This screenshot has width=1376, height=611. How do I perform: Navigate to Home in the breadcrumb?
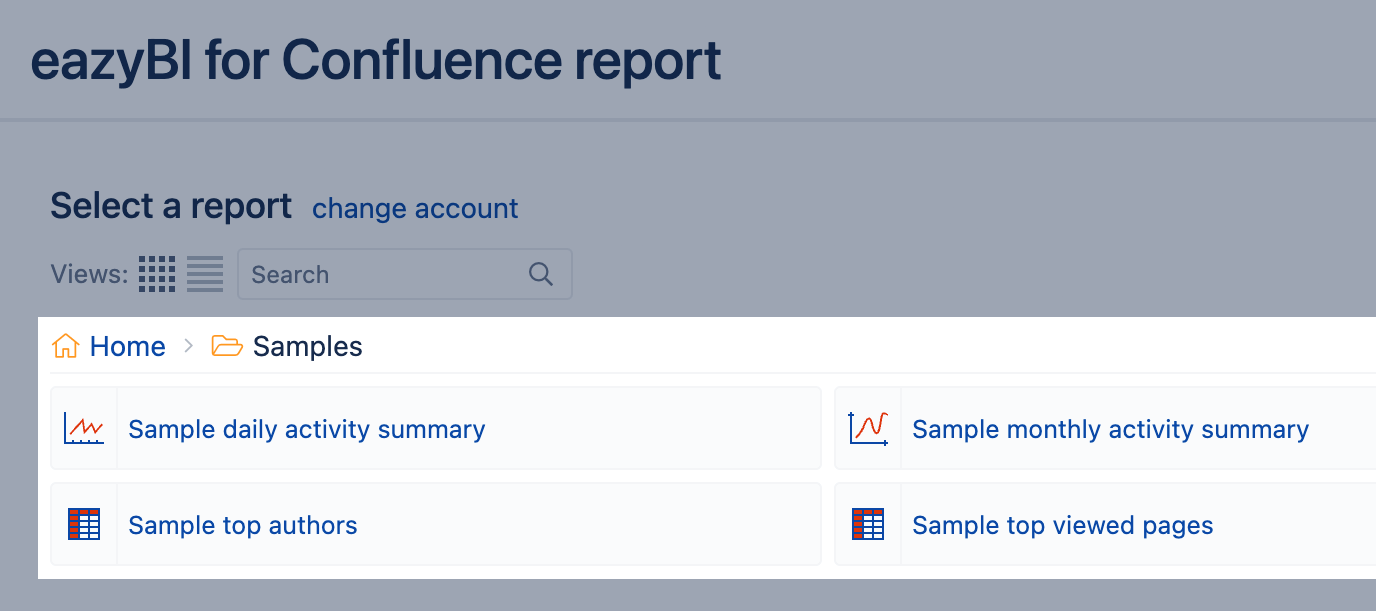click(x=129, y=345)
